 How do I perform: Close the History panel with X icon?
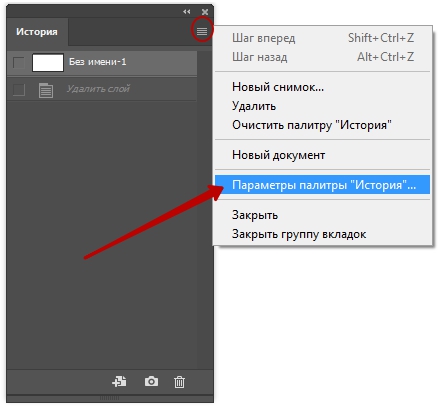[x=205, y=12]
